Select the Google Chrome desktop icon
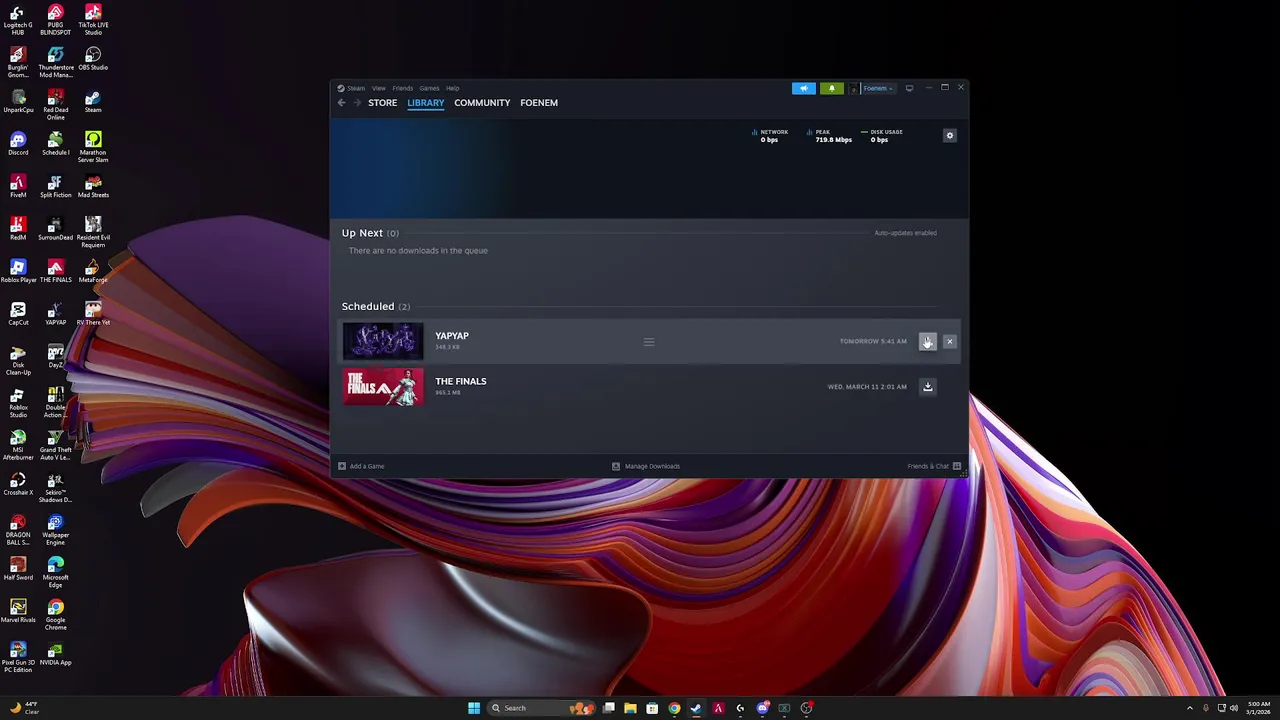Viewport: 1280px width, 720px height. click(56, 615)
